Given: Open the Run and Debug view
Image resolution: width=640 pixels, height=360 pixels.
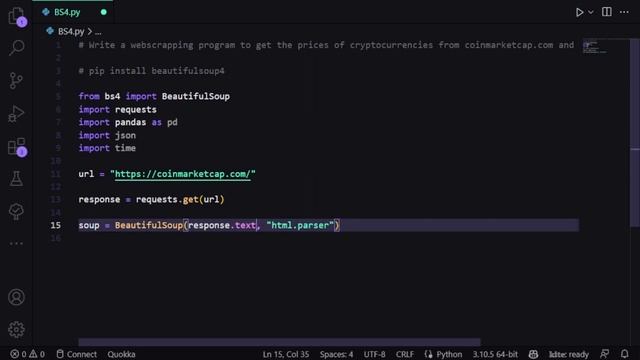Looking at the screenshot, I should click(x=16, y=114).
